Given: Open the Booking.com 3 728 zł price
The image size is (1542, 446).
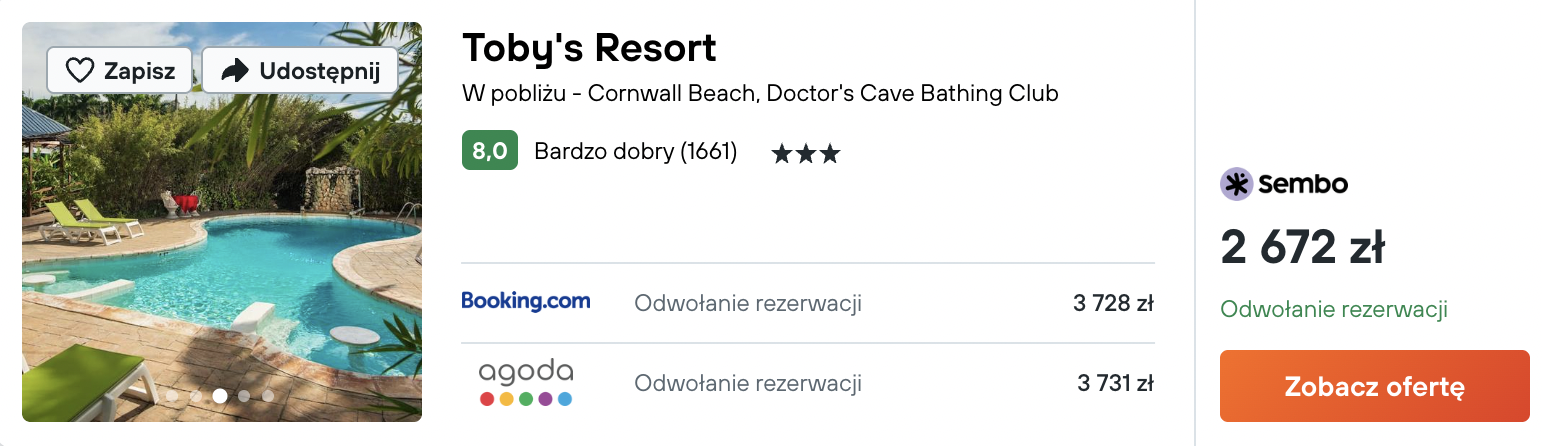Looking at the screenshot, I should 1114,303.
